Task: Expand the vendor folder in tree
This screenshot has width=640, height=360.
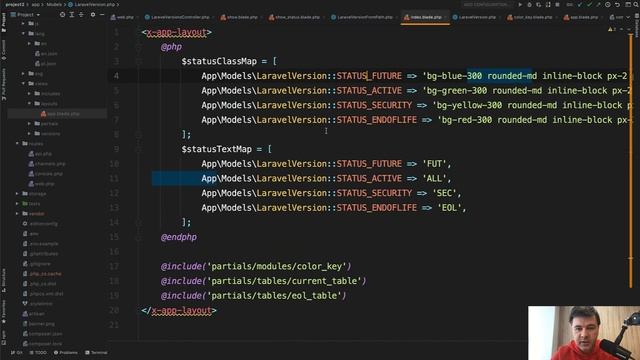Action: 18,214
